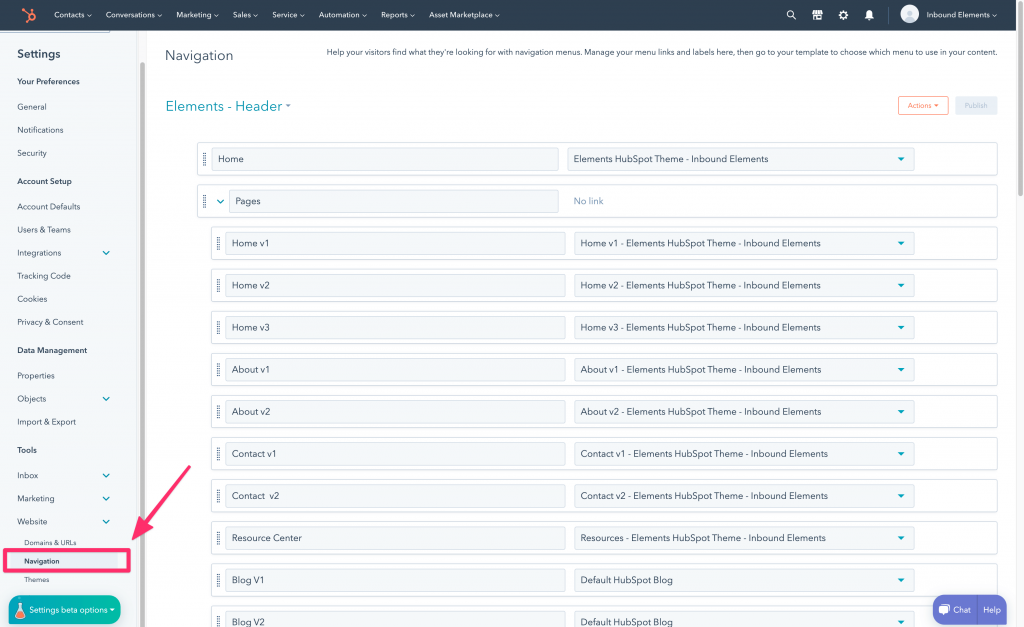Viewport: 1024px width, 627px height.
Task: Open Themes under Website
Action: click(x=37, y=580)
